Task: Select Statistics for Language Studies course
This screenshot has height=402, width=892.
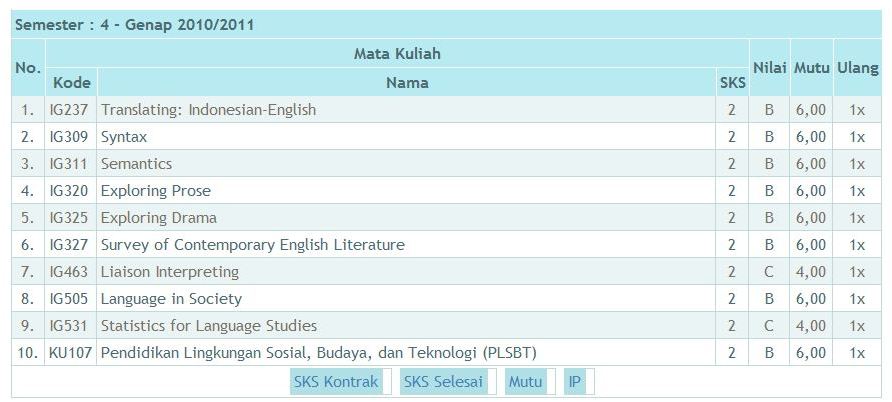Action: 209,326
